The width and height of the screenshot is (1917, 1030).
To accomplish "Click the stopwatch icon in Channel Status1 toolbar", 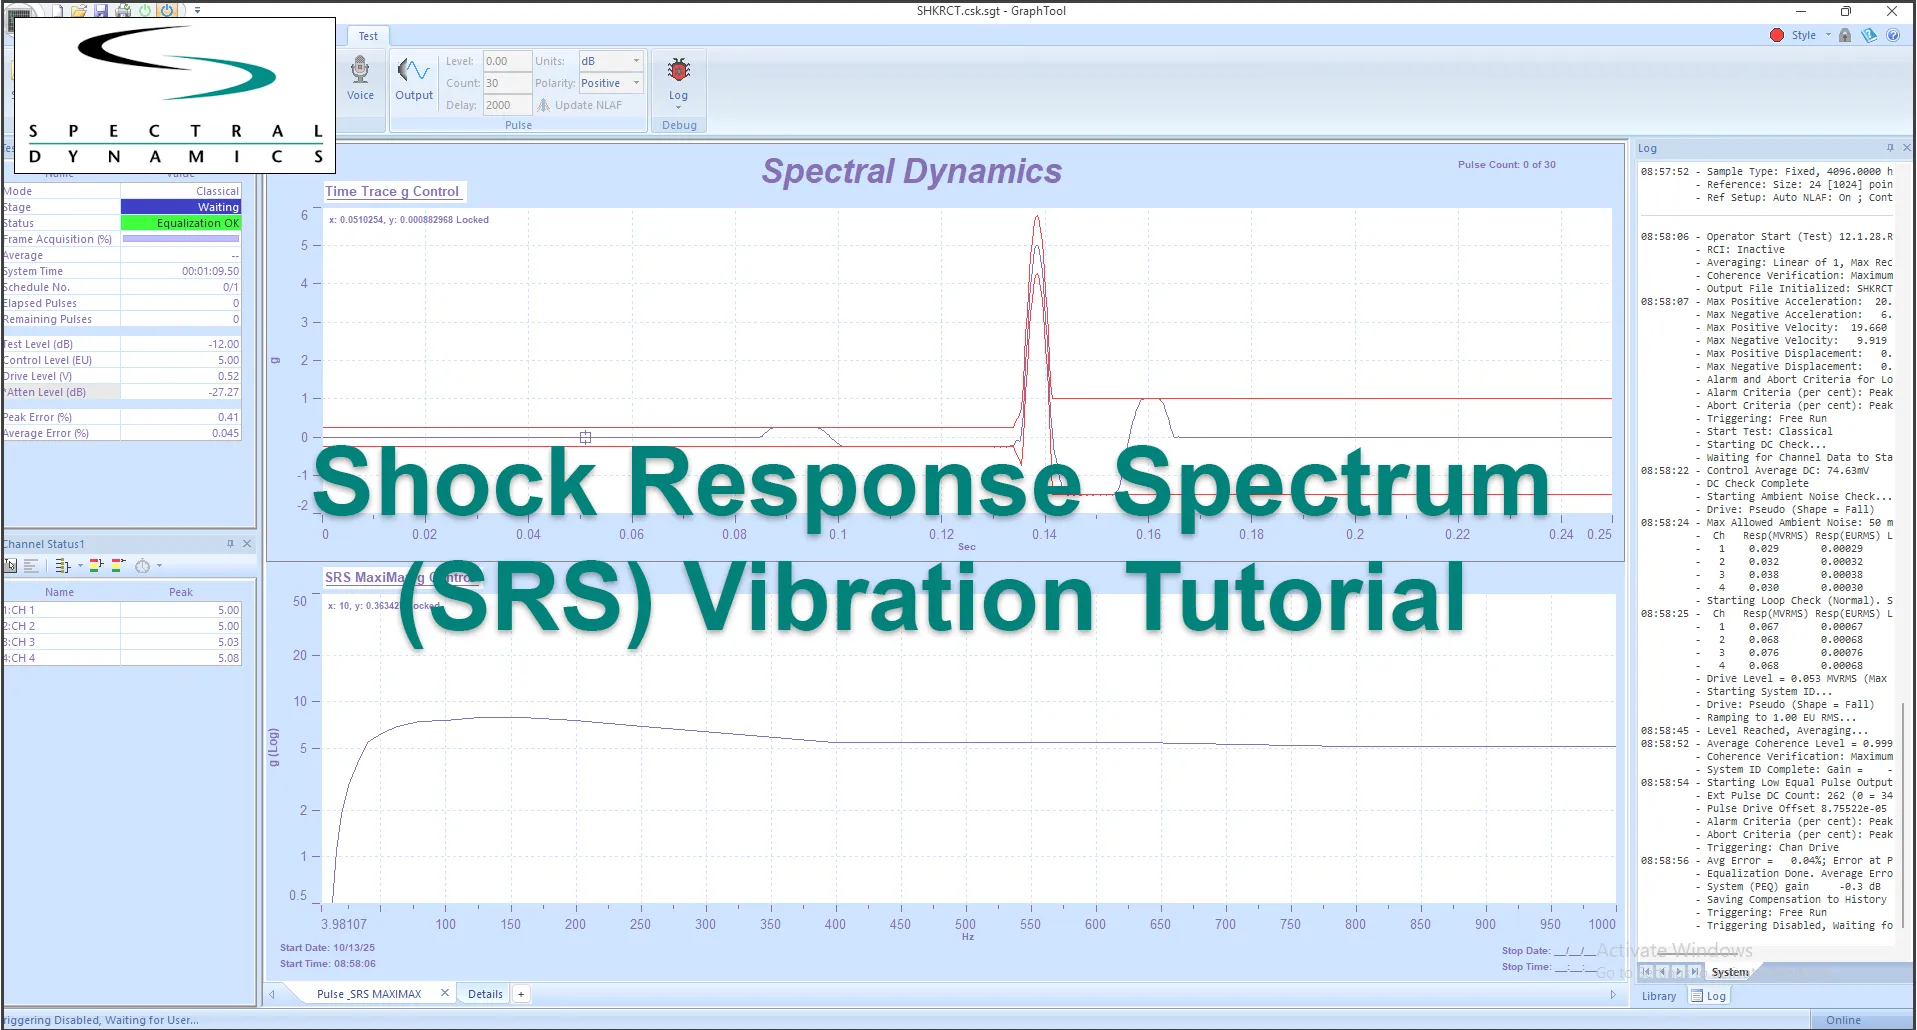I will 142,567.
